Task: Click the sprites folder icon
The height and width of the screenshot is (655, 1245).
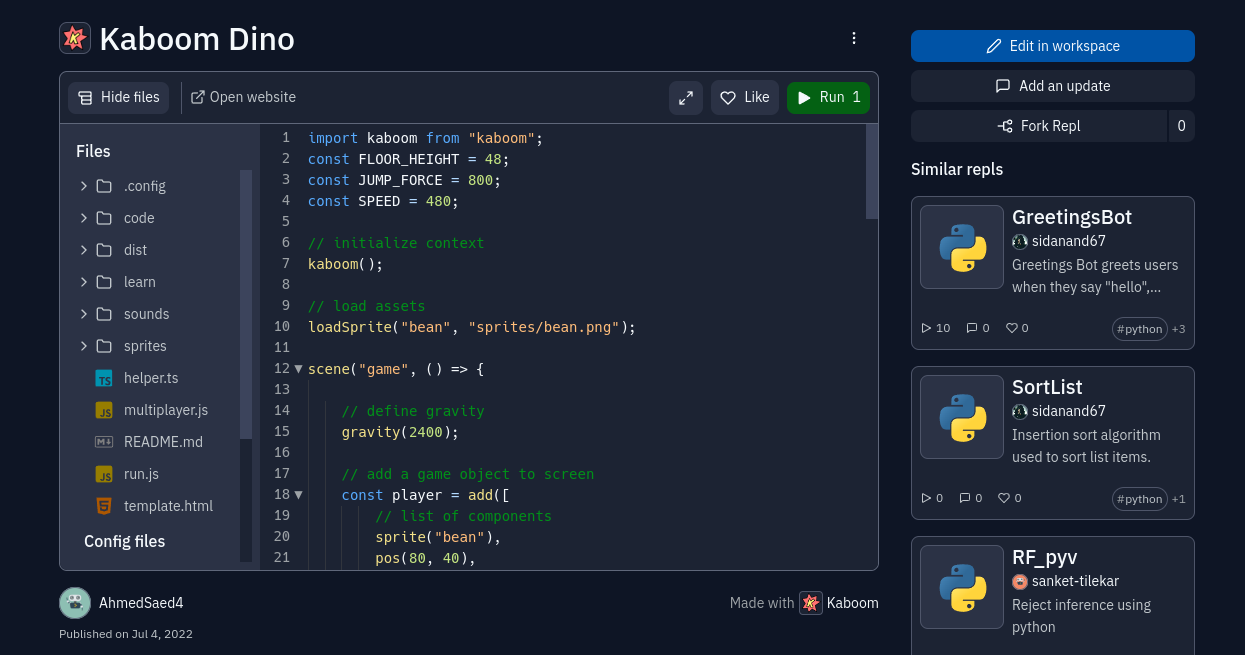Action: pyautogui.click(x=104, y=346)
